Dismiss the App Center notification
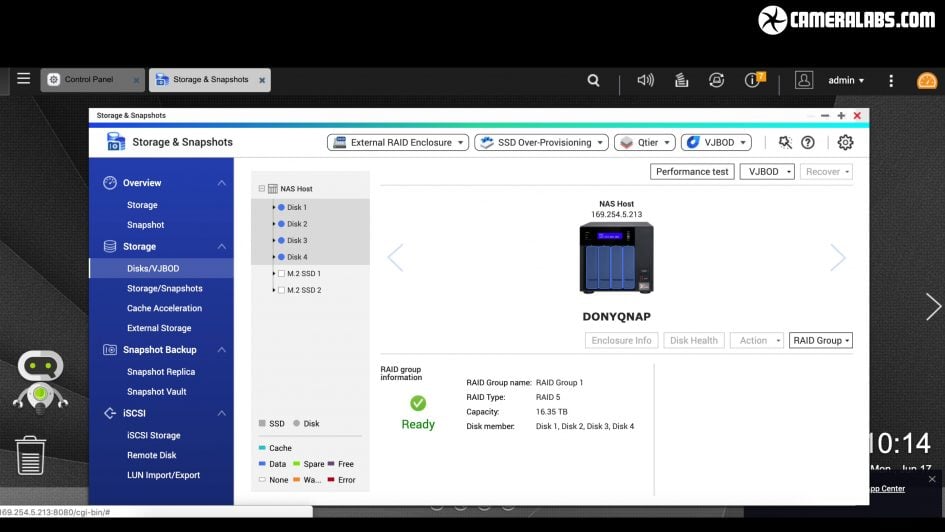Screen dimensions: 945x532 click(x=932, y=479)
